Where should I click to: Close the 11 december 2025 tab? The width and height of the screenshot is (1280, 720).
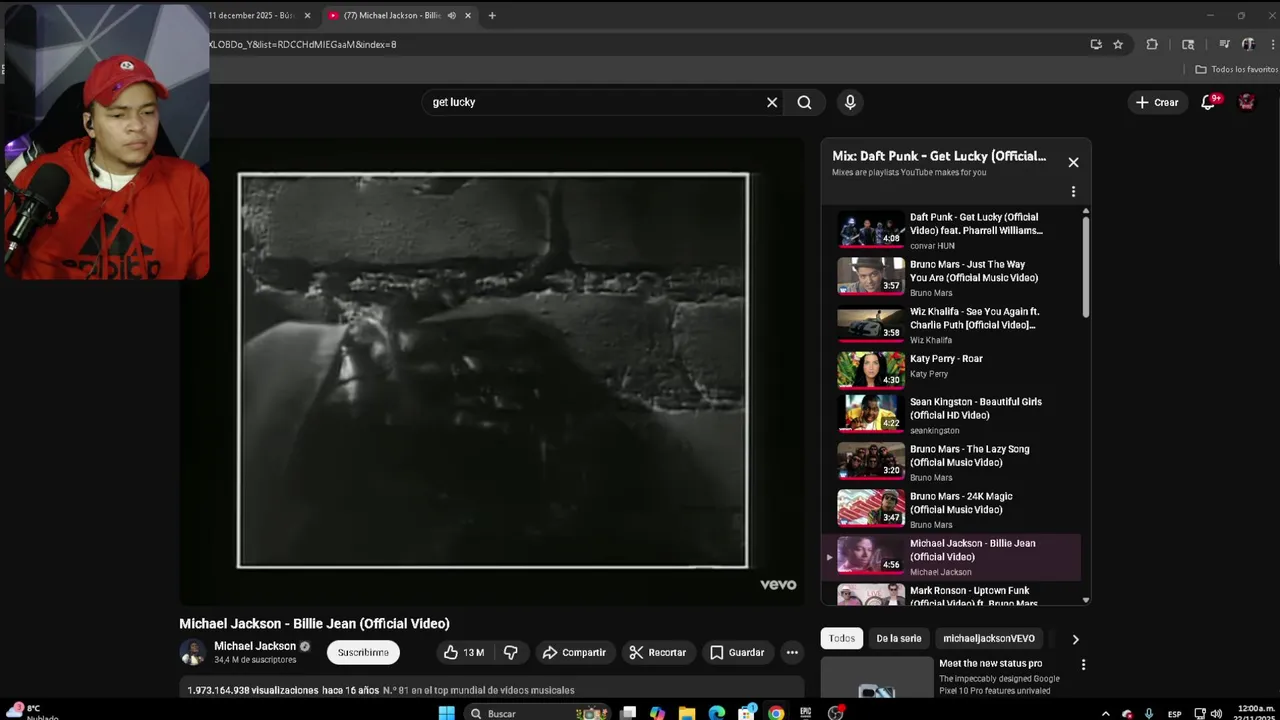(x=307, y=15)
